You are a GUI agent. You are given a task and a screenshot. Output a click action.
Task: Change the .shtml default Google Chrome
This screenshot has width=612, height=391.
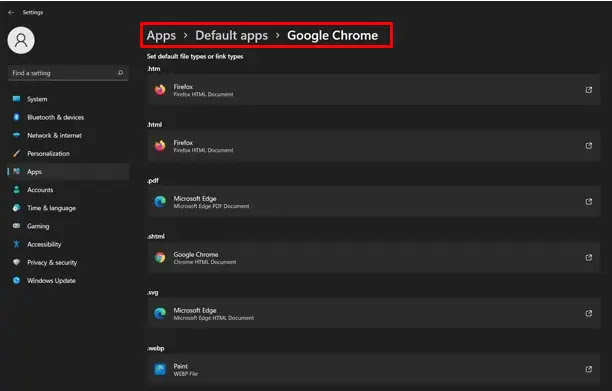tap(374, 258)
